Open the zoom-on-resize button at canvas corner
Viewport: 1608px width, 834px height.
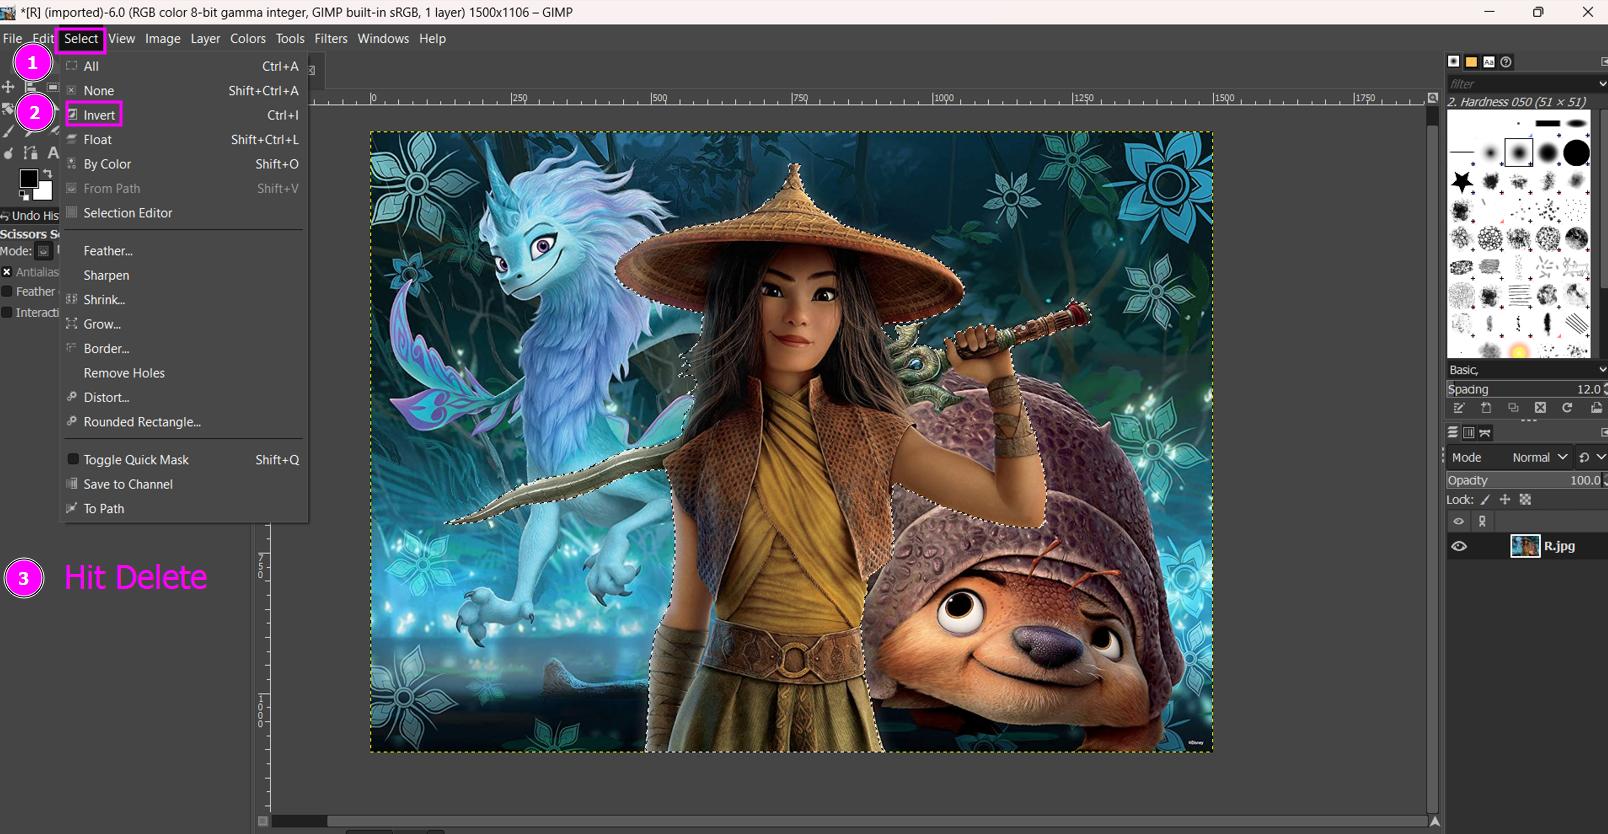pos(1433,98)
